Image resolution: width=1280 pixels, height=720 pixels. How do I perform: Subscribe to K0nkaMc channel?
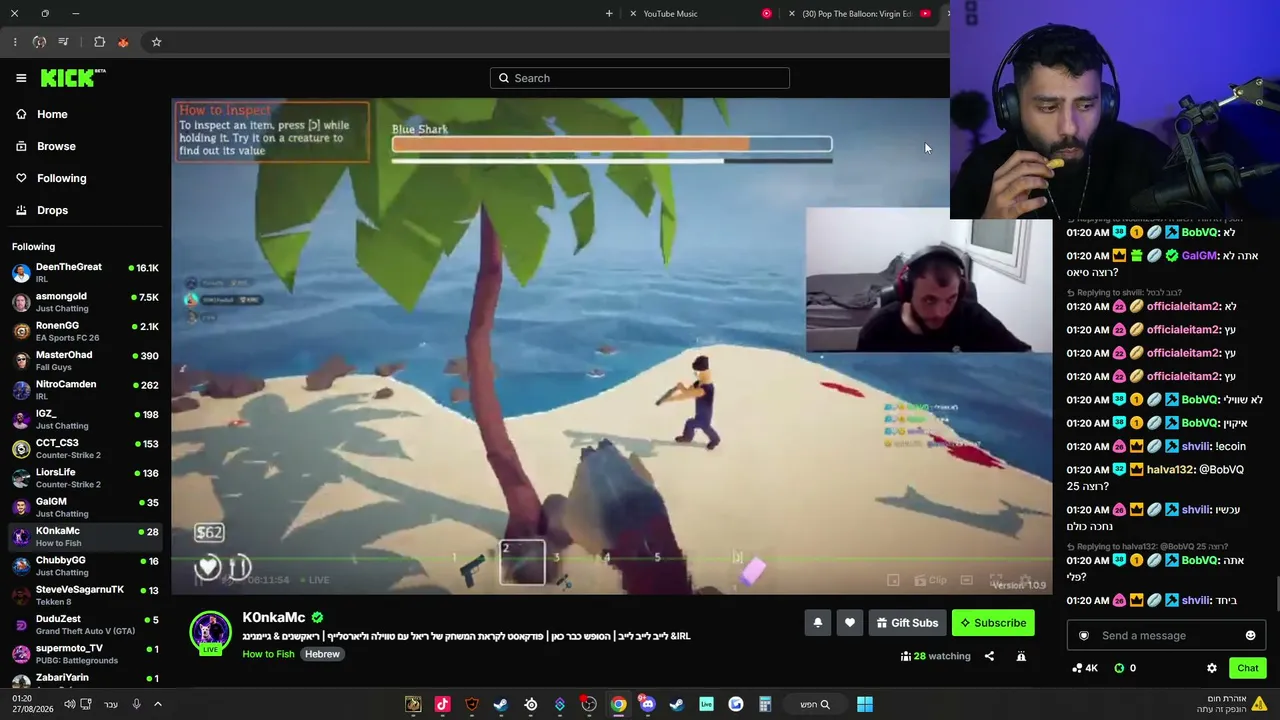point(993,623)
